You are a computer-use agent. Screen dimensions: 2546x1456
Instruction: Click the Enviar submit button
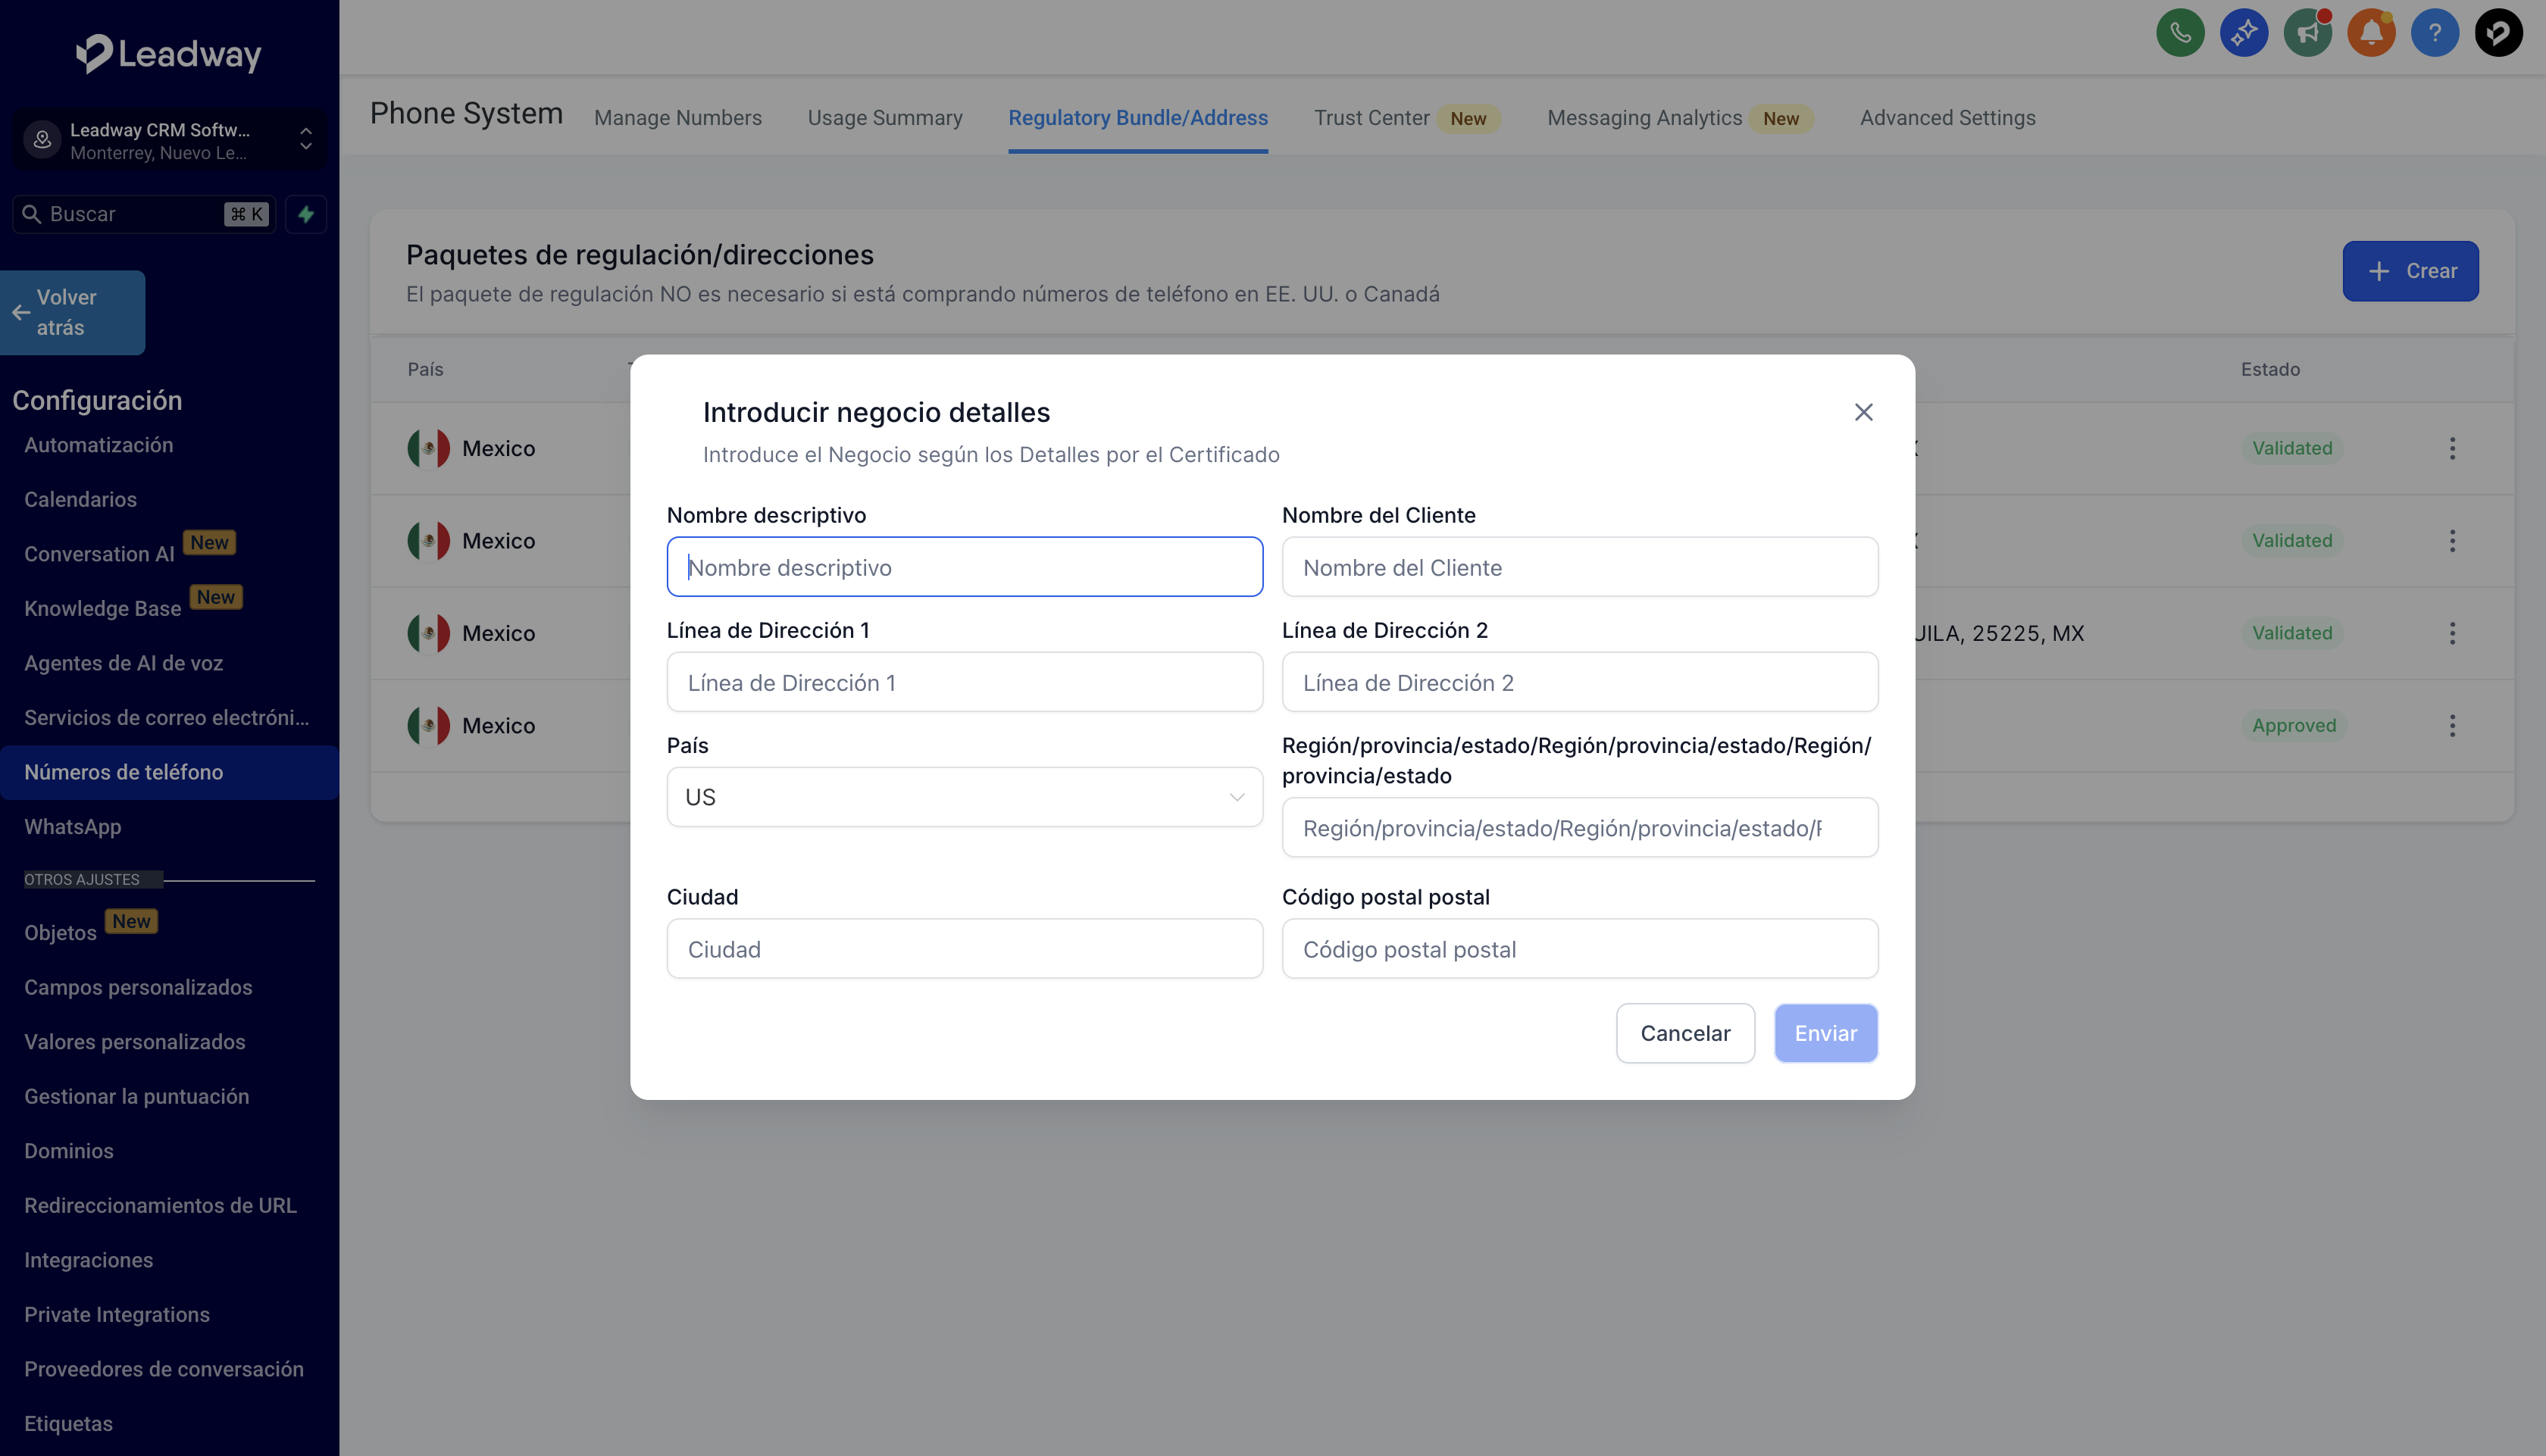(1825, 1033)
